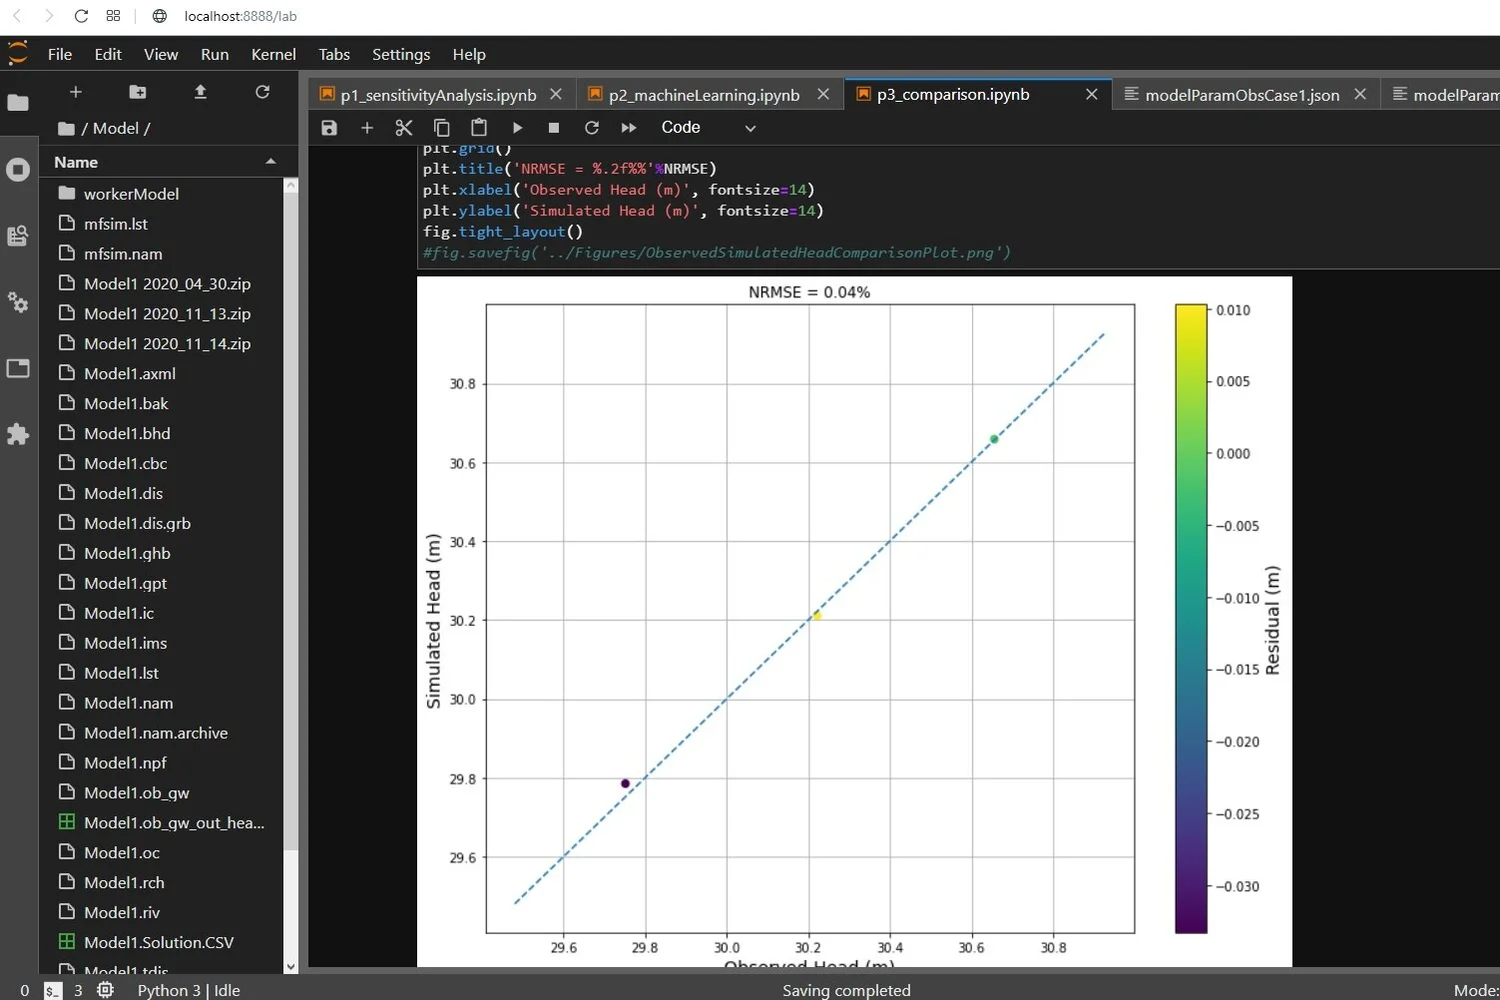Open the property inspector gears panel

tap(18, 302)
